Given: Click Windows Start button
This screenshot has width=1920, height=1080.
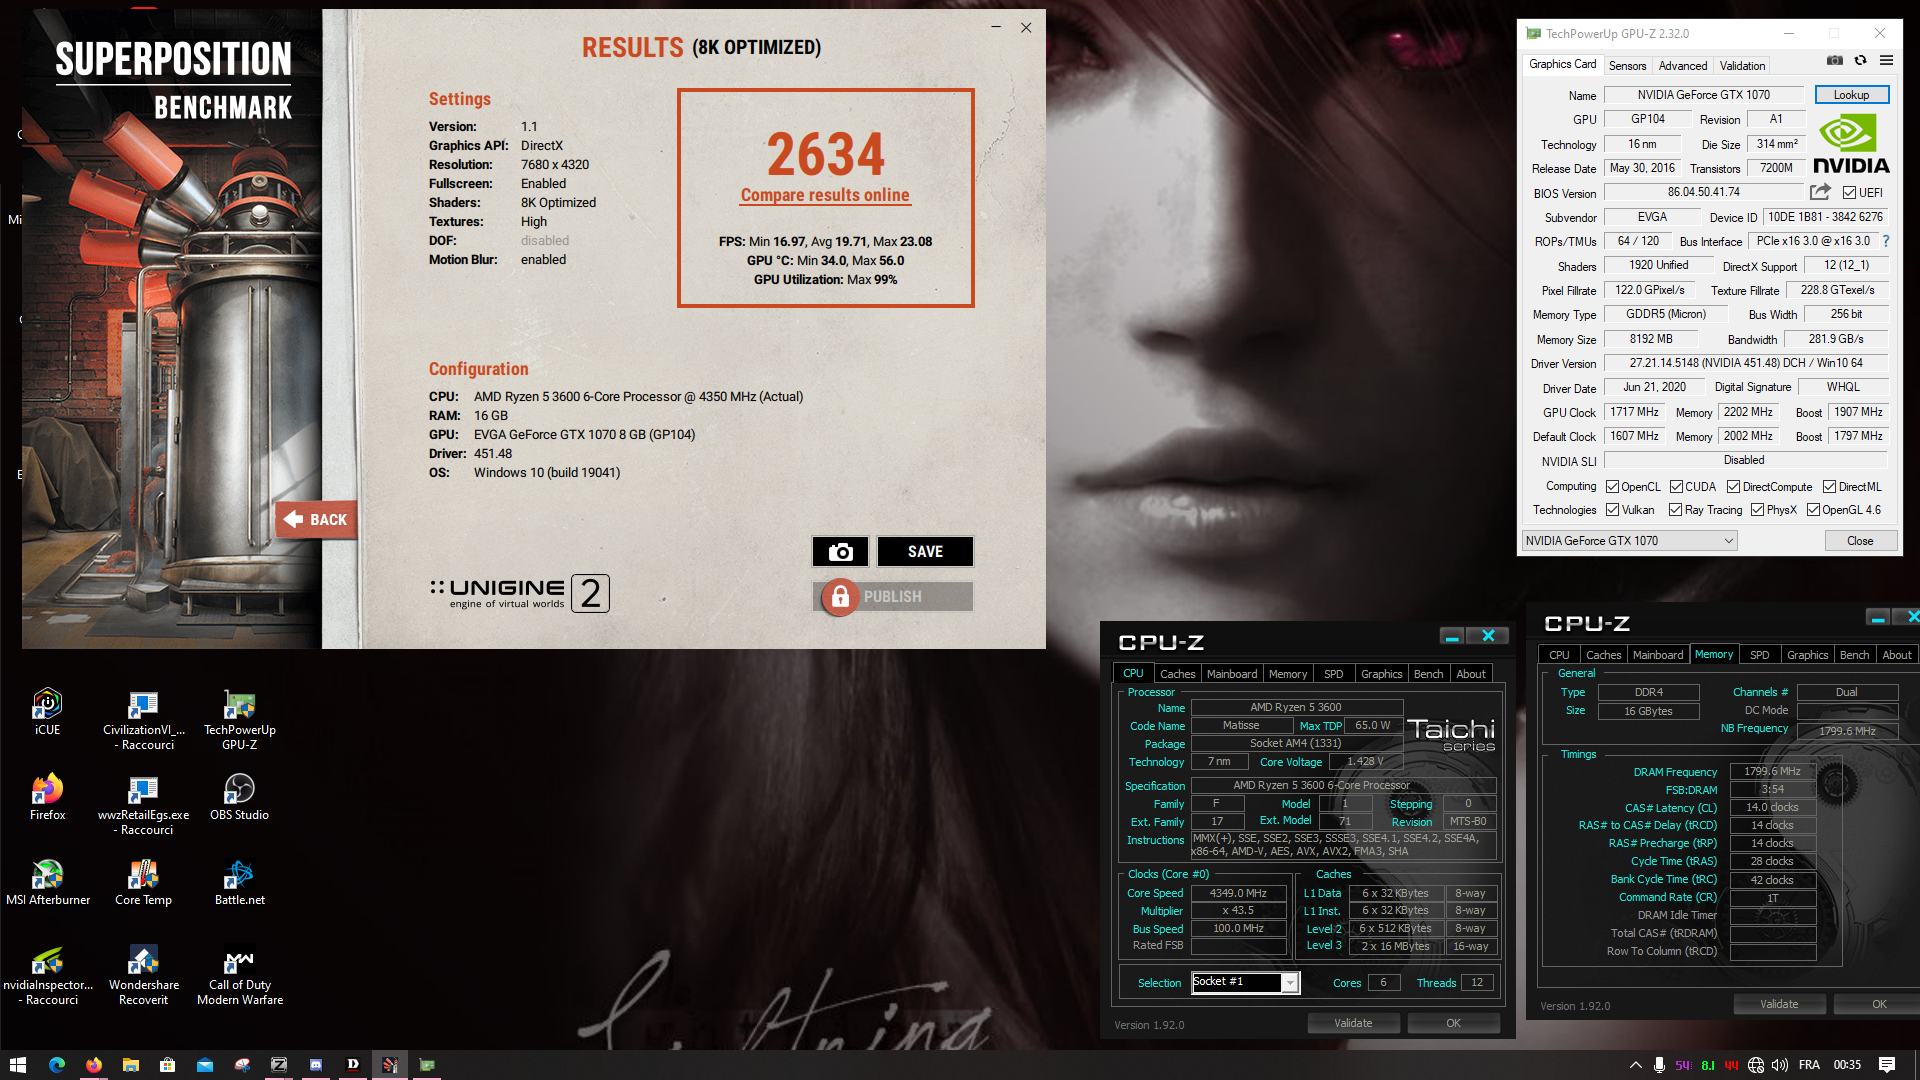Looking at the screenshot, I should coord(17,1065).
